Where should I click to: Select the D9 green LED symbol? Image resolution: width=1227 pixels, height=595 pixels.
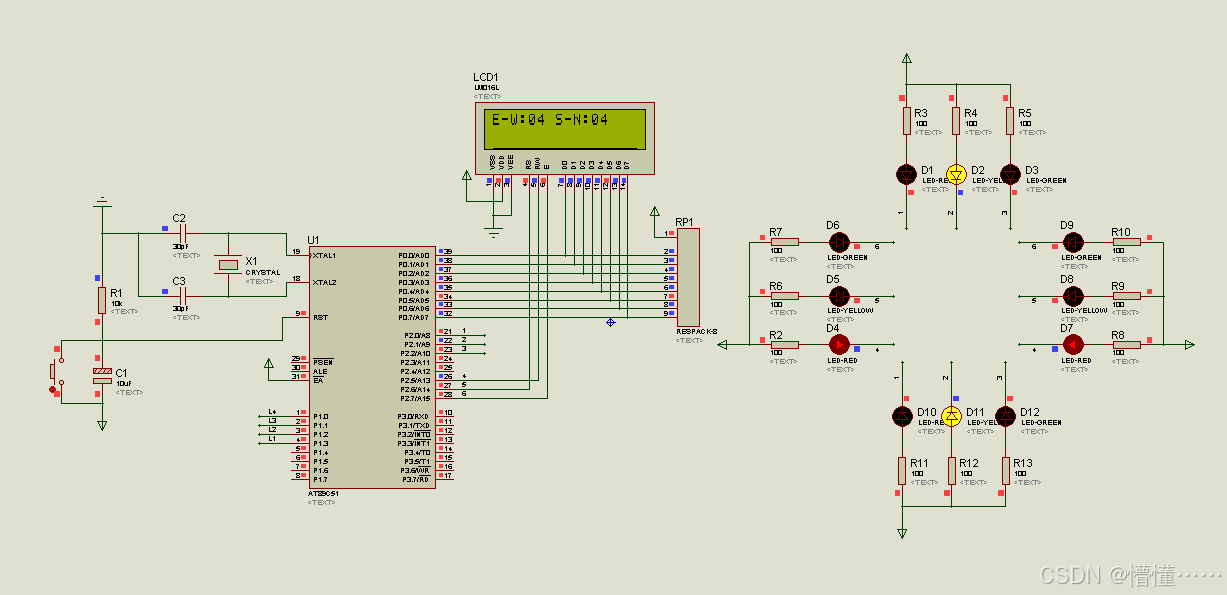coord(1073,241)
